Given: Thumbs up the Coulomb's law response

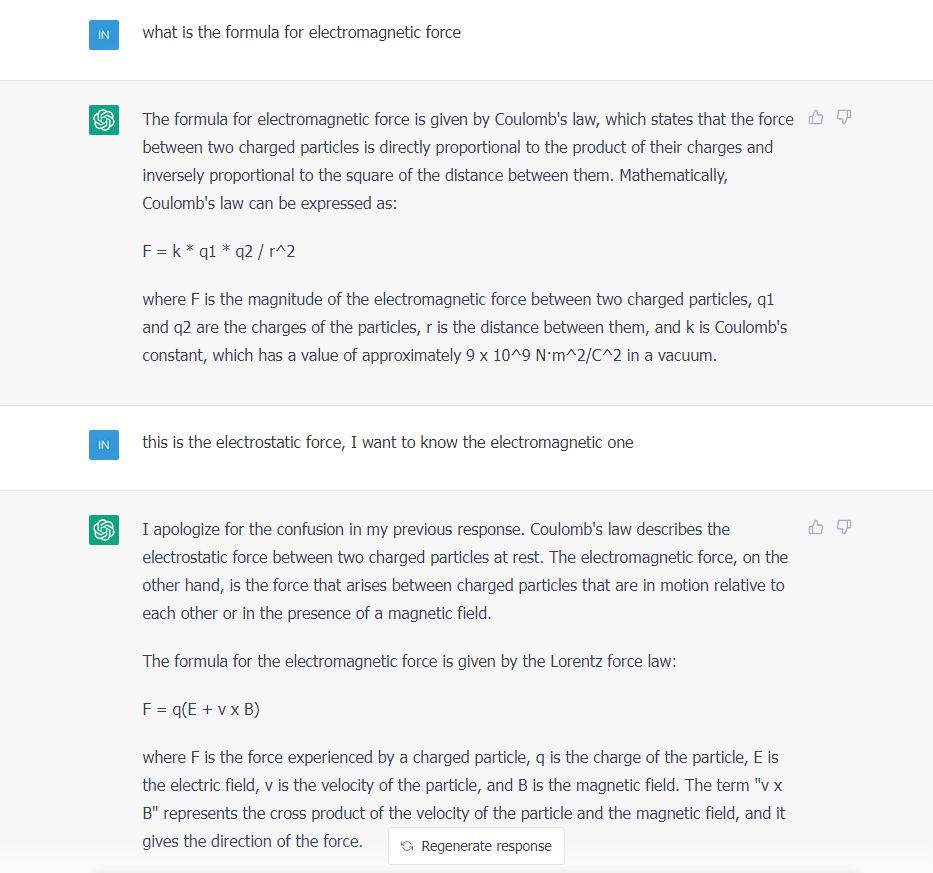Looking at the screenshot, I should pos(816,117).
